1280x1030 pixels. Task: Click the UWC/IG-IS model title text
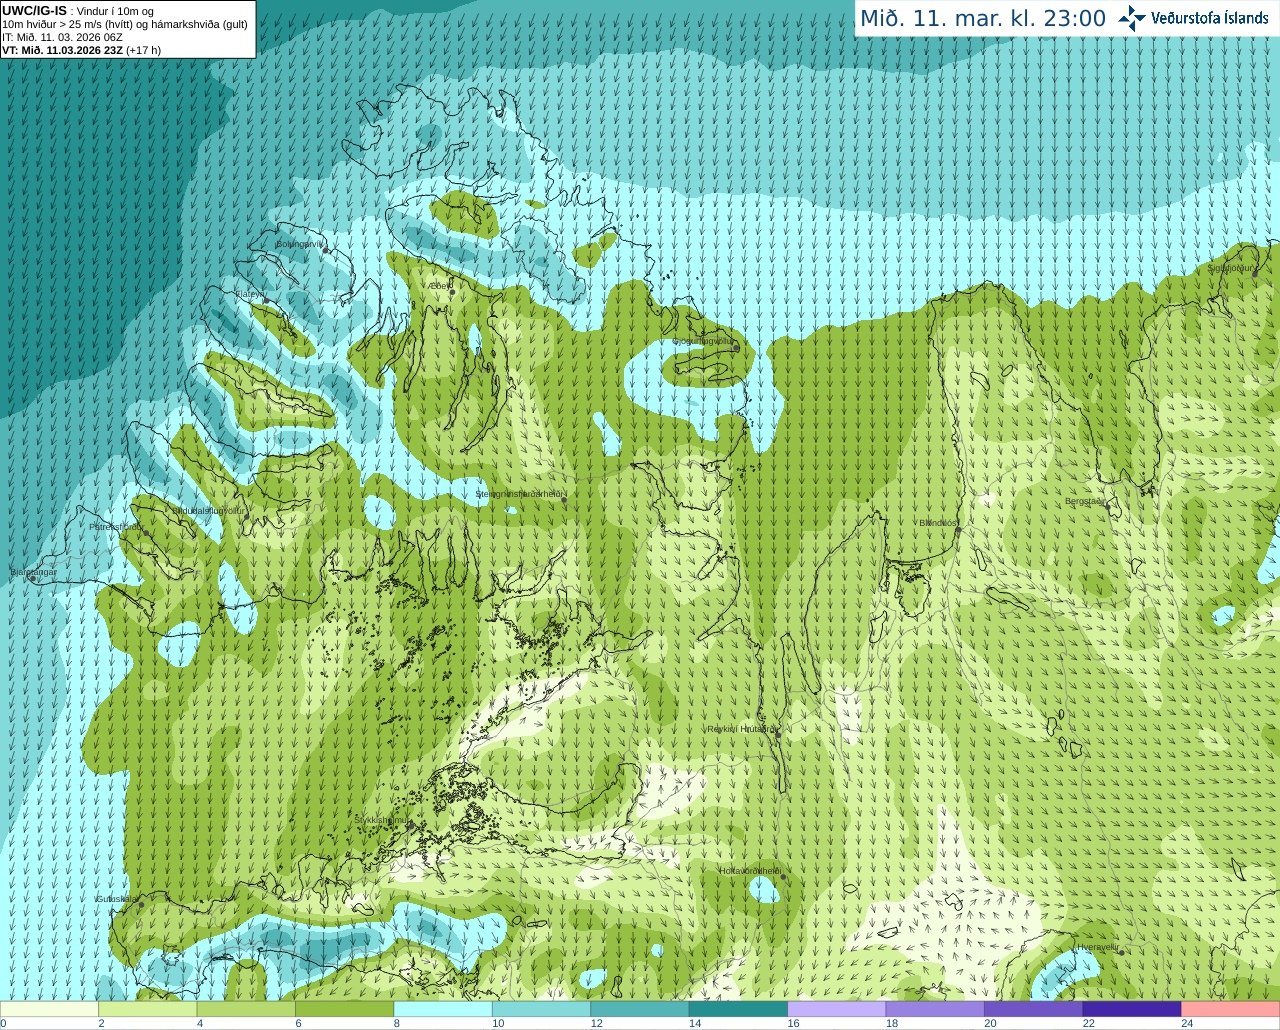coord(35,10)
